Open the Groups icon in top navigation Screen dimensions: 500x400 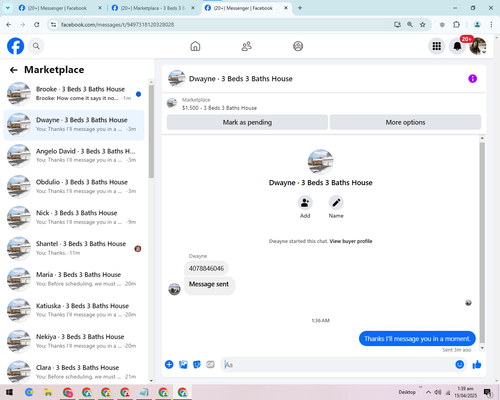[x=298, y=46]
